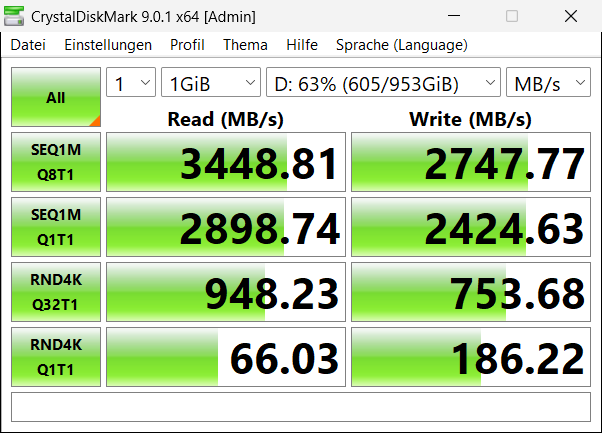Click the SEQ1M Q8T1 write result 2747.77
This screenshot has height=433, width=602.
click(471, 162)
